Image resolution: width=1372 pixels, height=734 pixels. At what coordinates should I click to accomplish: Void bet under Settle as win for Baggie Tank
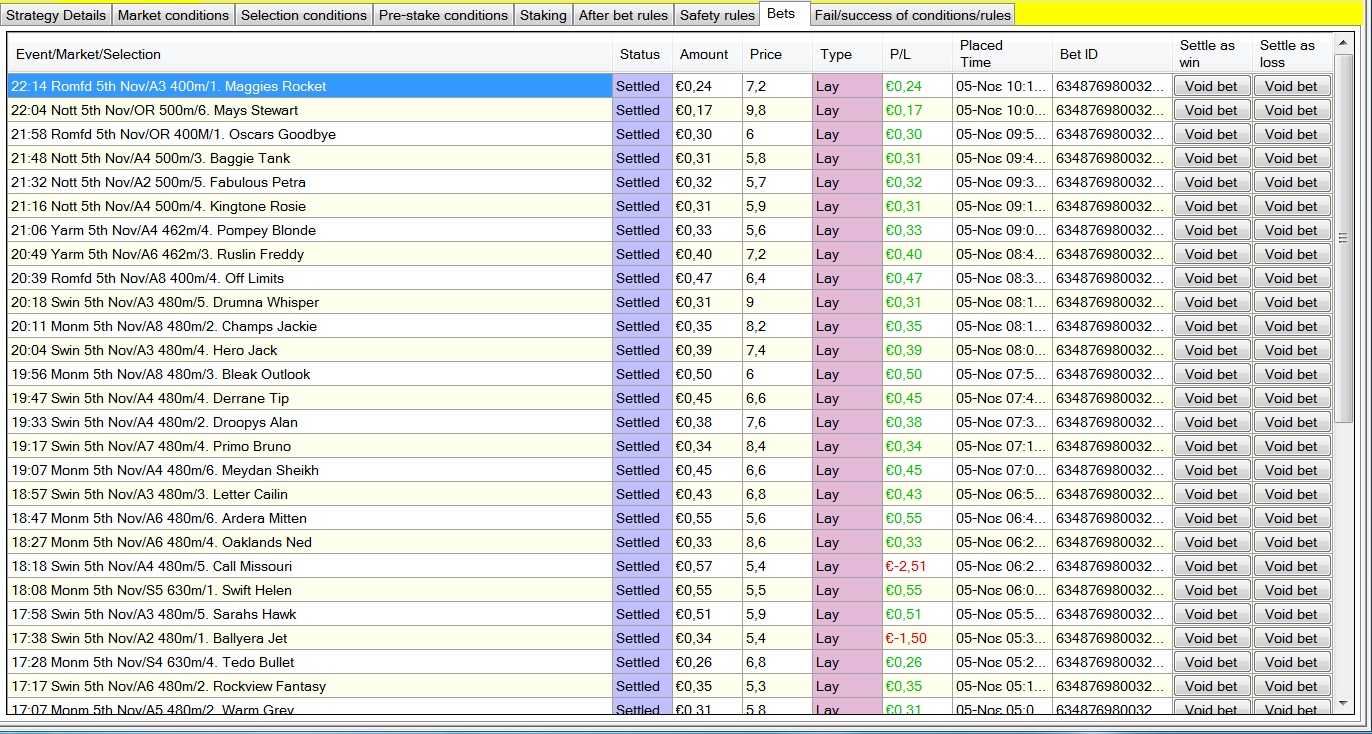[x=1211, y=158]
